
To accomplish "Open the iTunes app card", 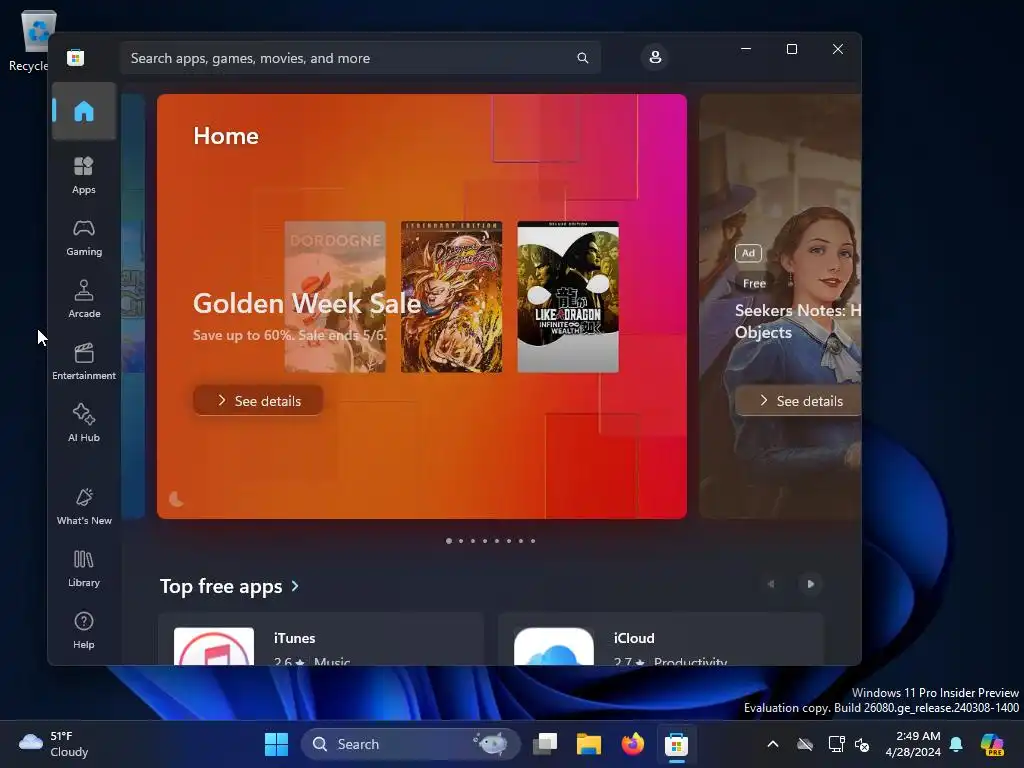I will point(321,639).
